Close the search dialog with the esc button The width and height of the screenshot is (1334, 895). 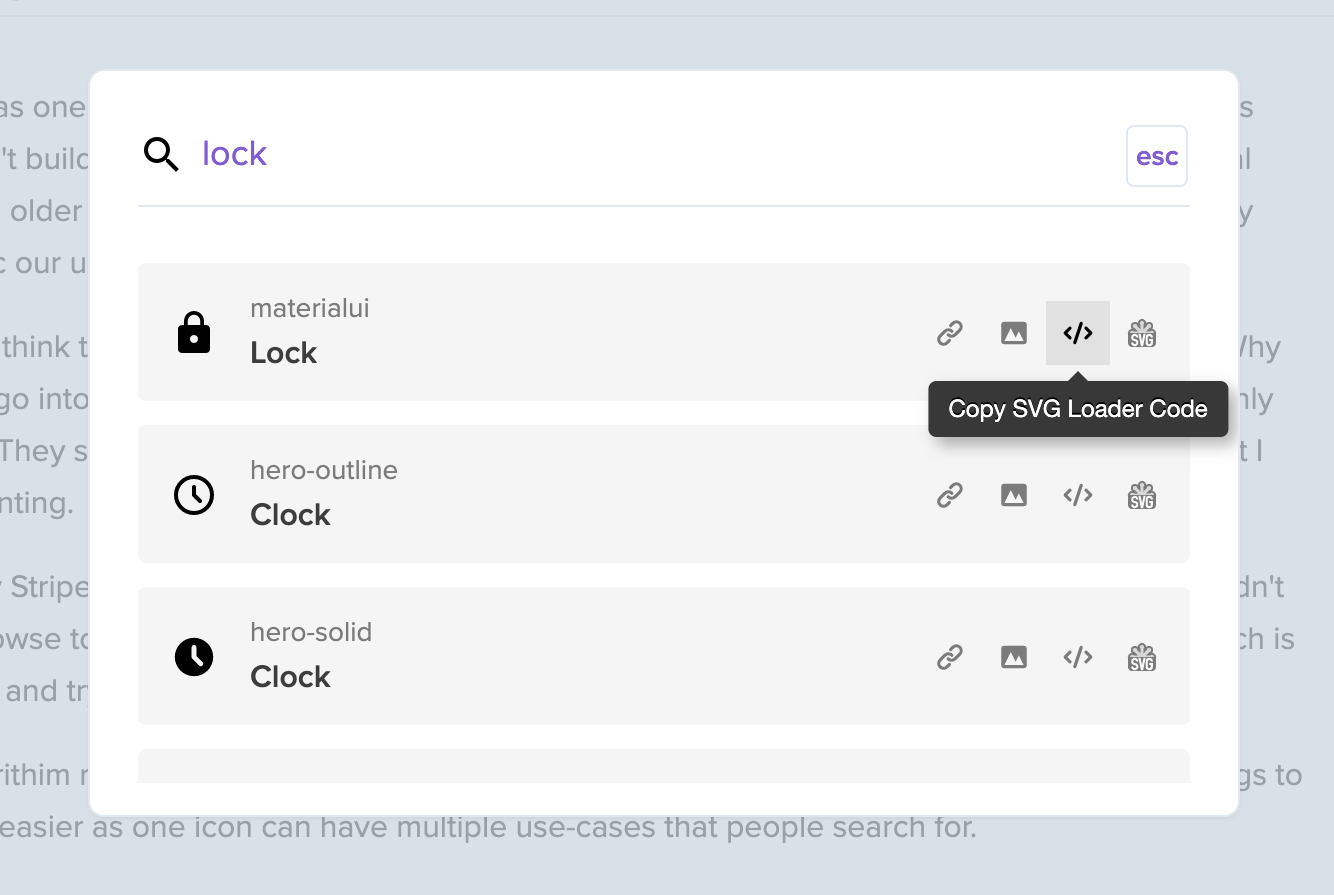pyautogui.click(x=1157, y=156)
